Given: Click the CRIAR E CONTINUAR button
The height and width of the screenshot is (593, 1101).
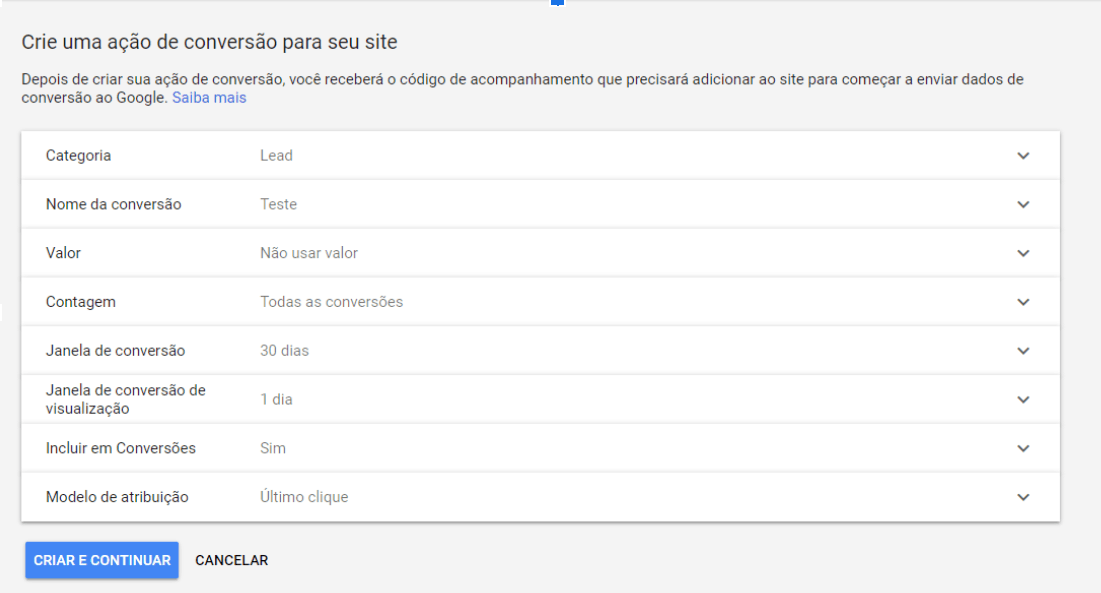Looking at the screenshot, I should pyautogui.click(x=102, y=560).
